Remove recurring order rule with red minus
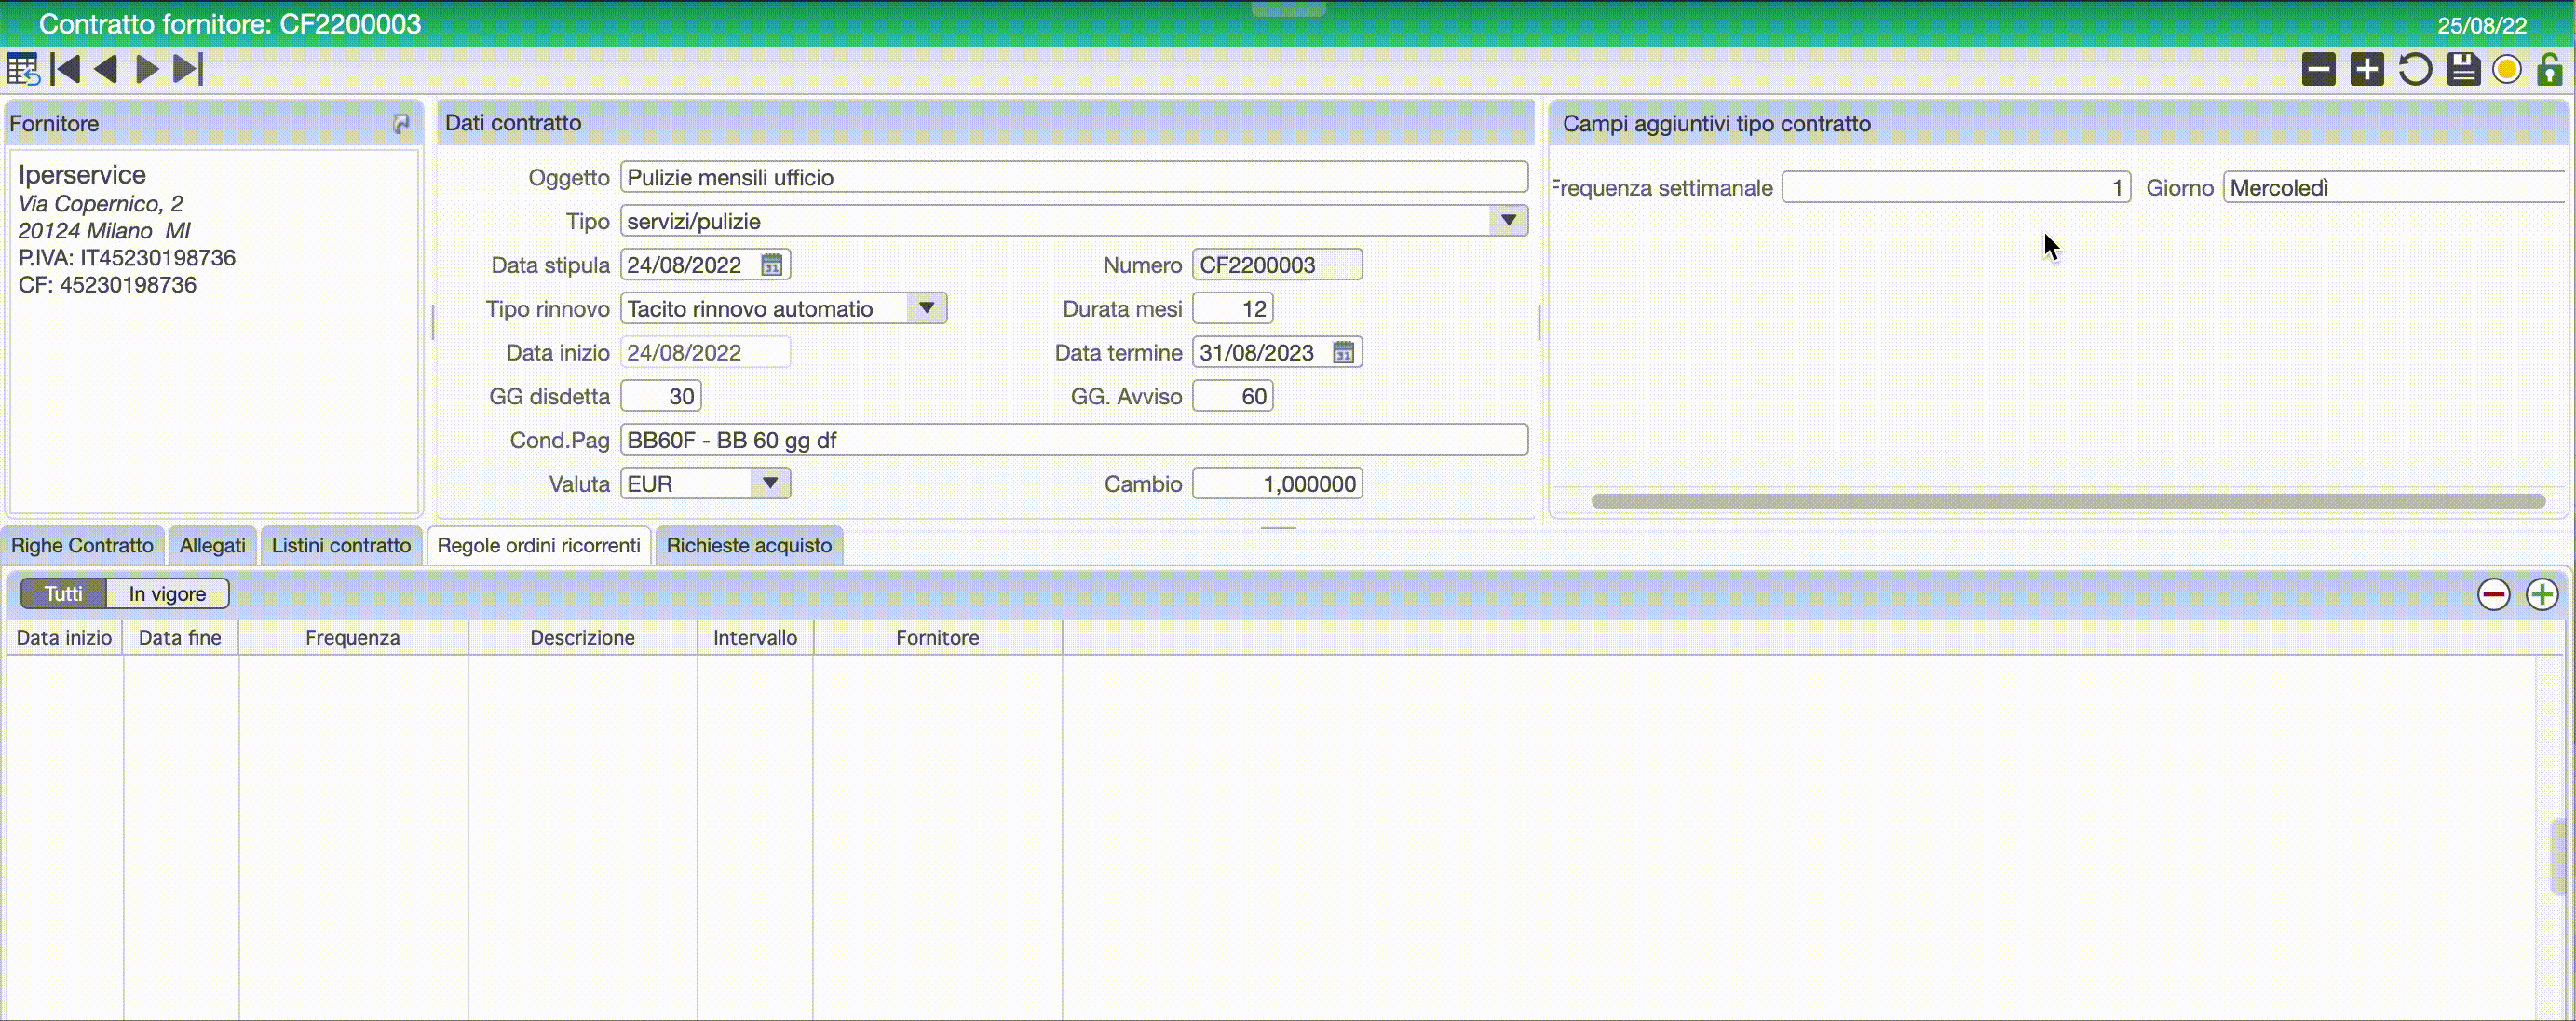 (2493, 594)
